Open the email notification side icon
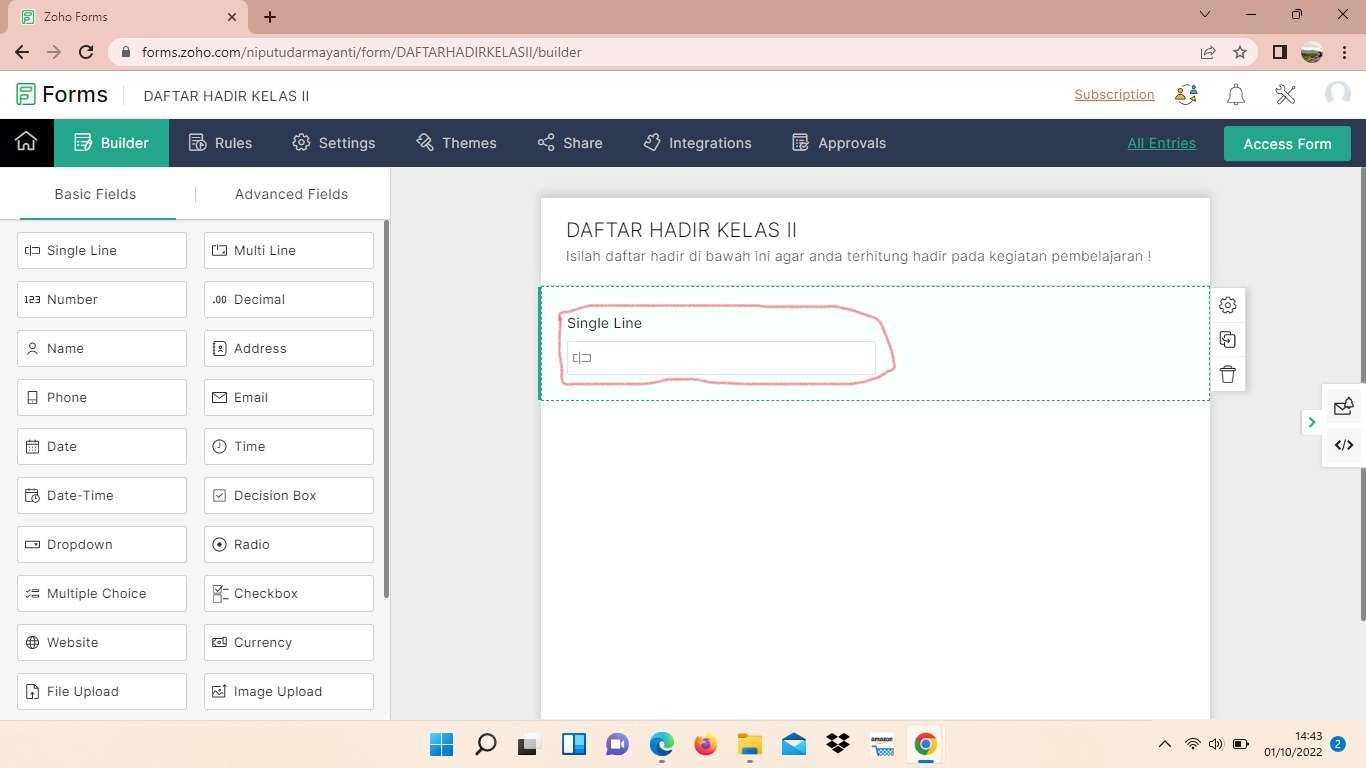The width and height of the screenshot is (1366, 768). [x=1344, y=405]
